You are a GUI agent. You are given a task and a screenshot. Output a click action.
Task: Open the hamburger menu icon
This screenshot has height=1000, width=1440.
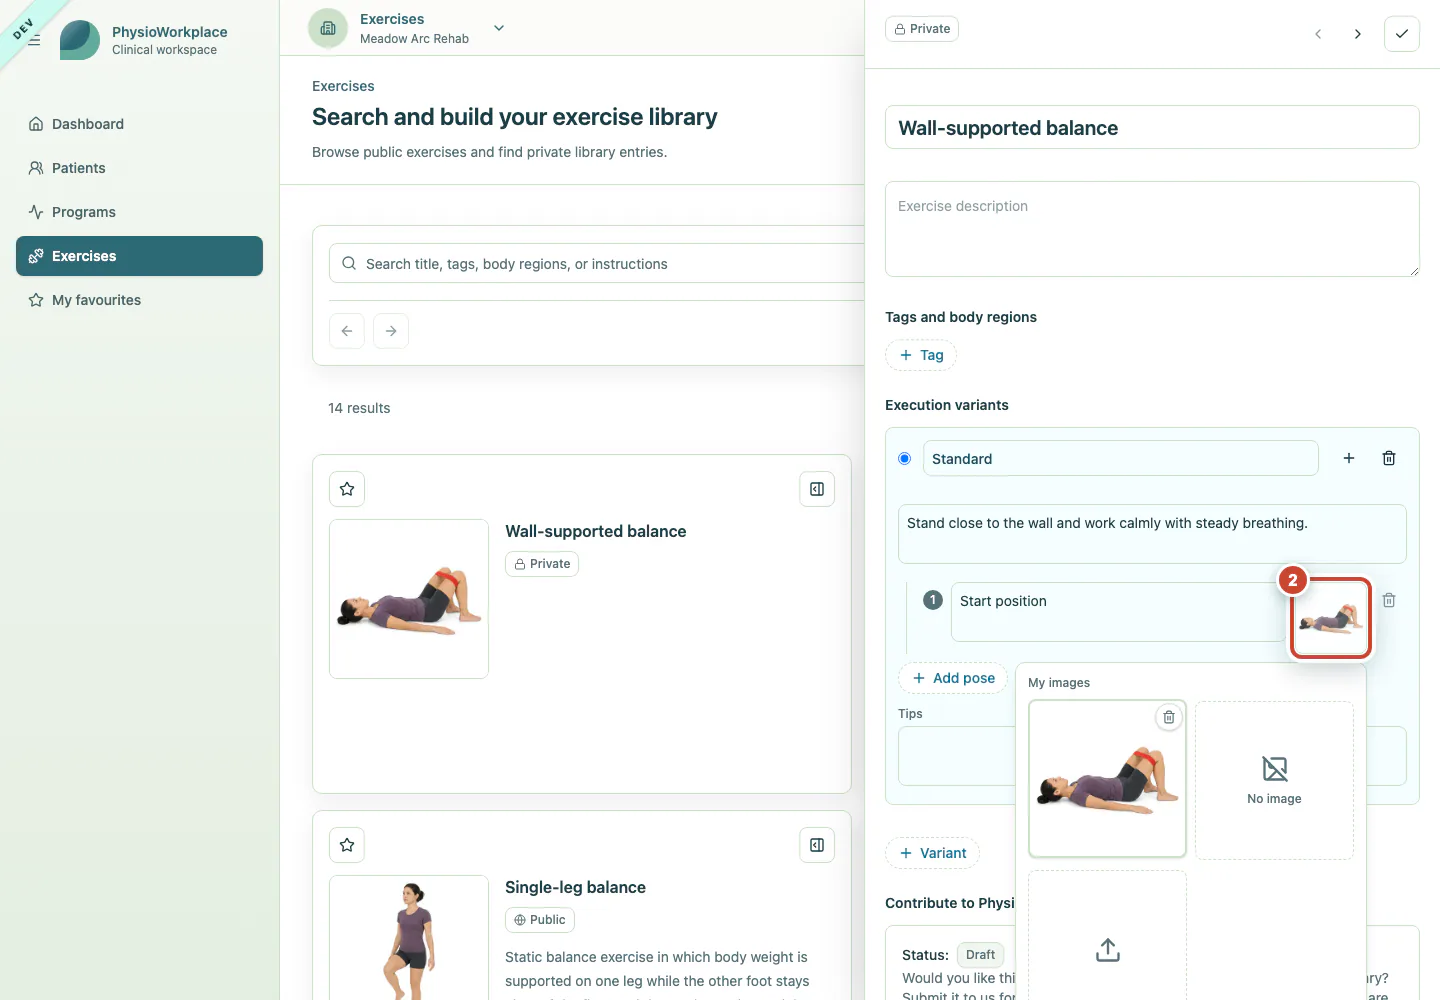(x=34, y=40)
